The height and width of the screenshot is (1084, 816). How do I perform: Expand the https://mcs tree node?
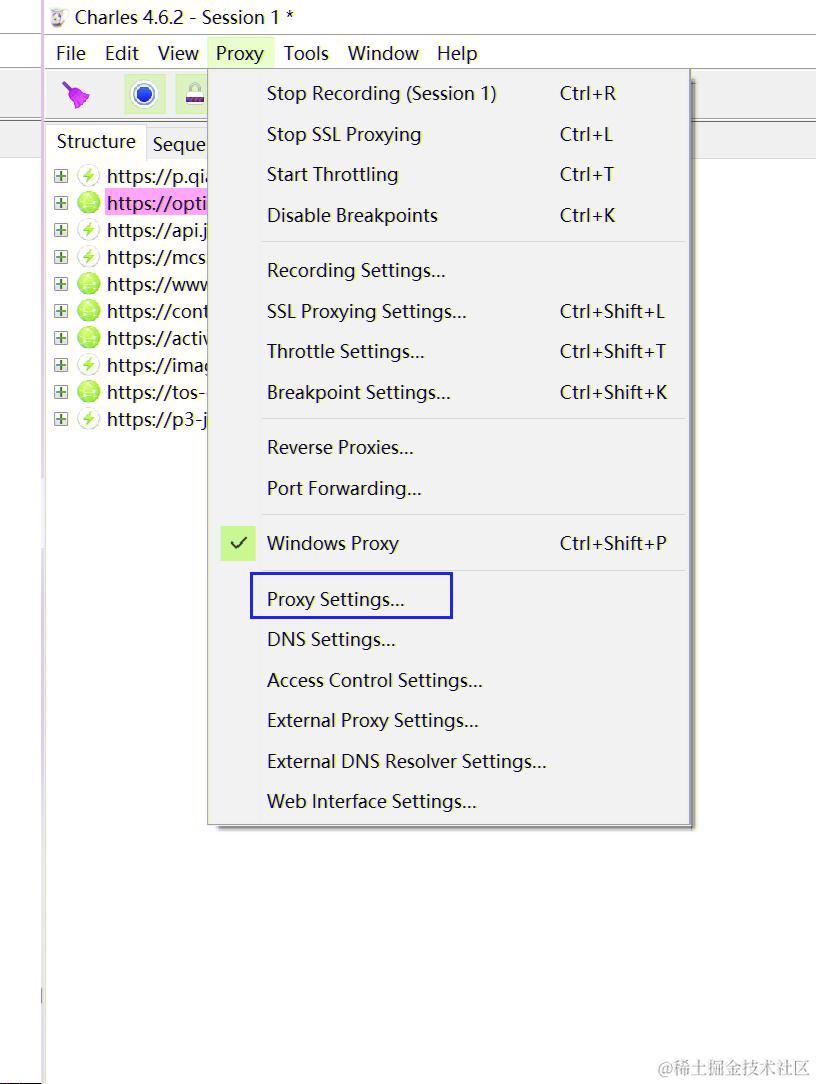[x=61, y=256]
